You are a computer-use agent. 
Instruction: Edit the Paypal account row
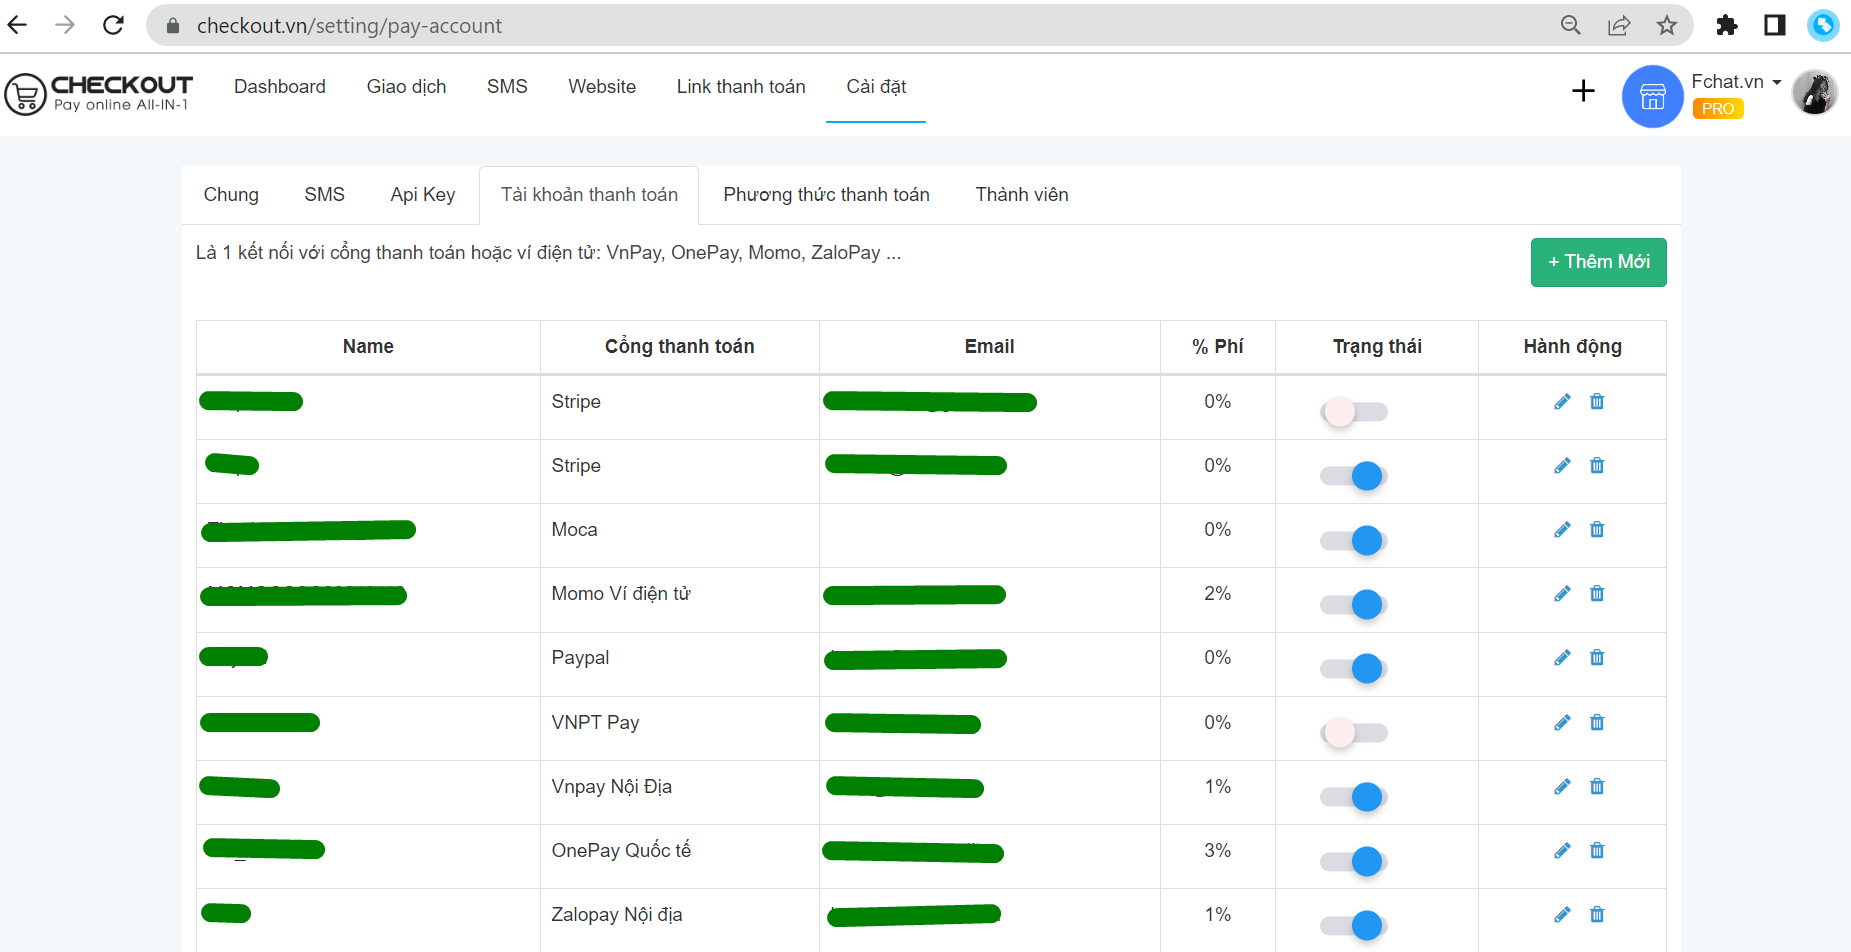click(x=1562, y=658)
